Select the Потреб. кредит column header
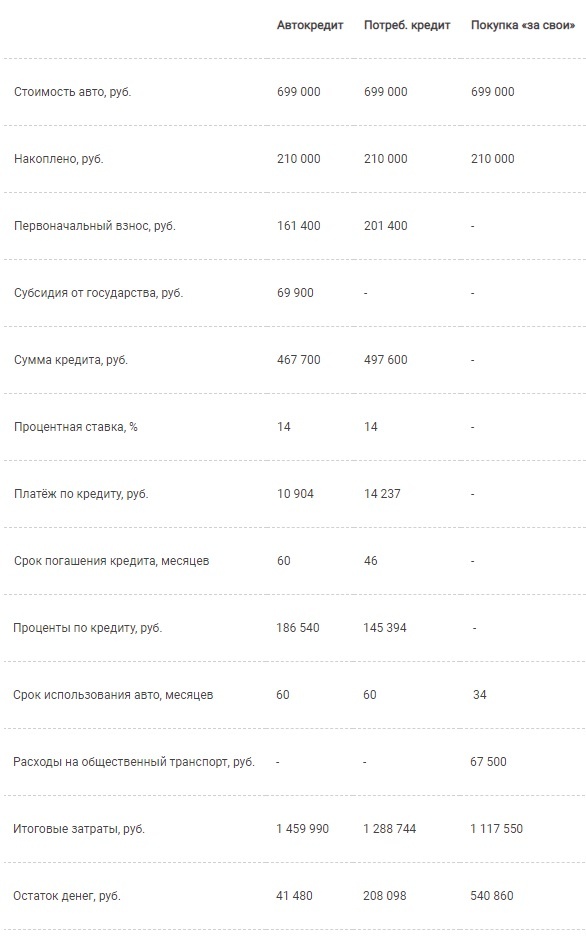The height and width of the screenshot is (942, 586). tap(407, 25)
